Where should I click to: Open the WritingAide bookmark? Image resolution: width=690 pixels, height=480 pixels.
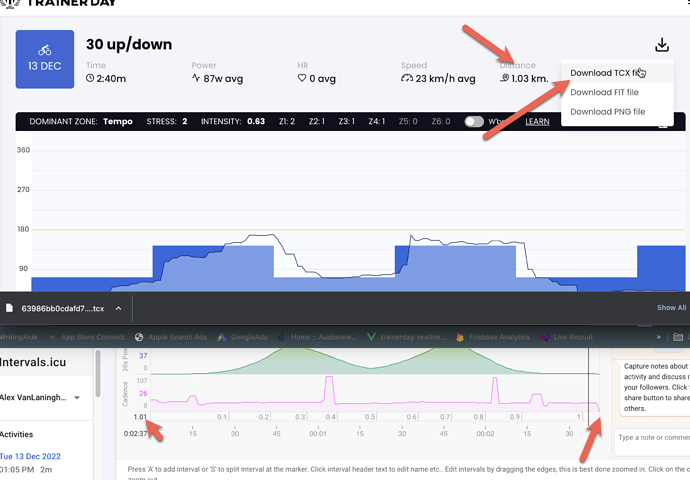coord(19,337)
